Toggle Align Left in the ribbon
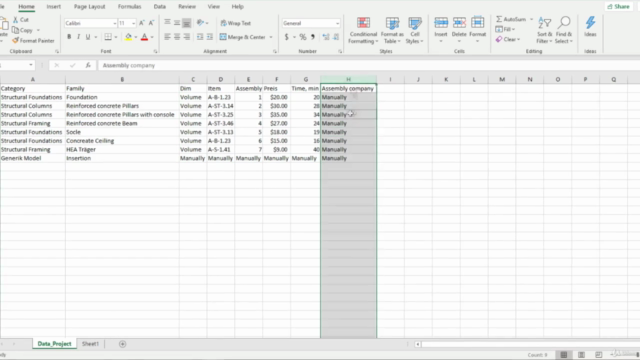The width and height of the screenshot is (640, 360). (167, 37)
